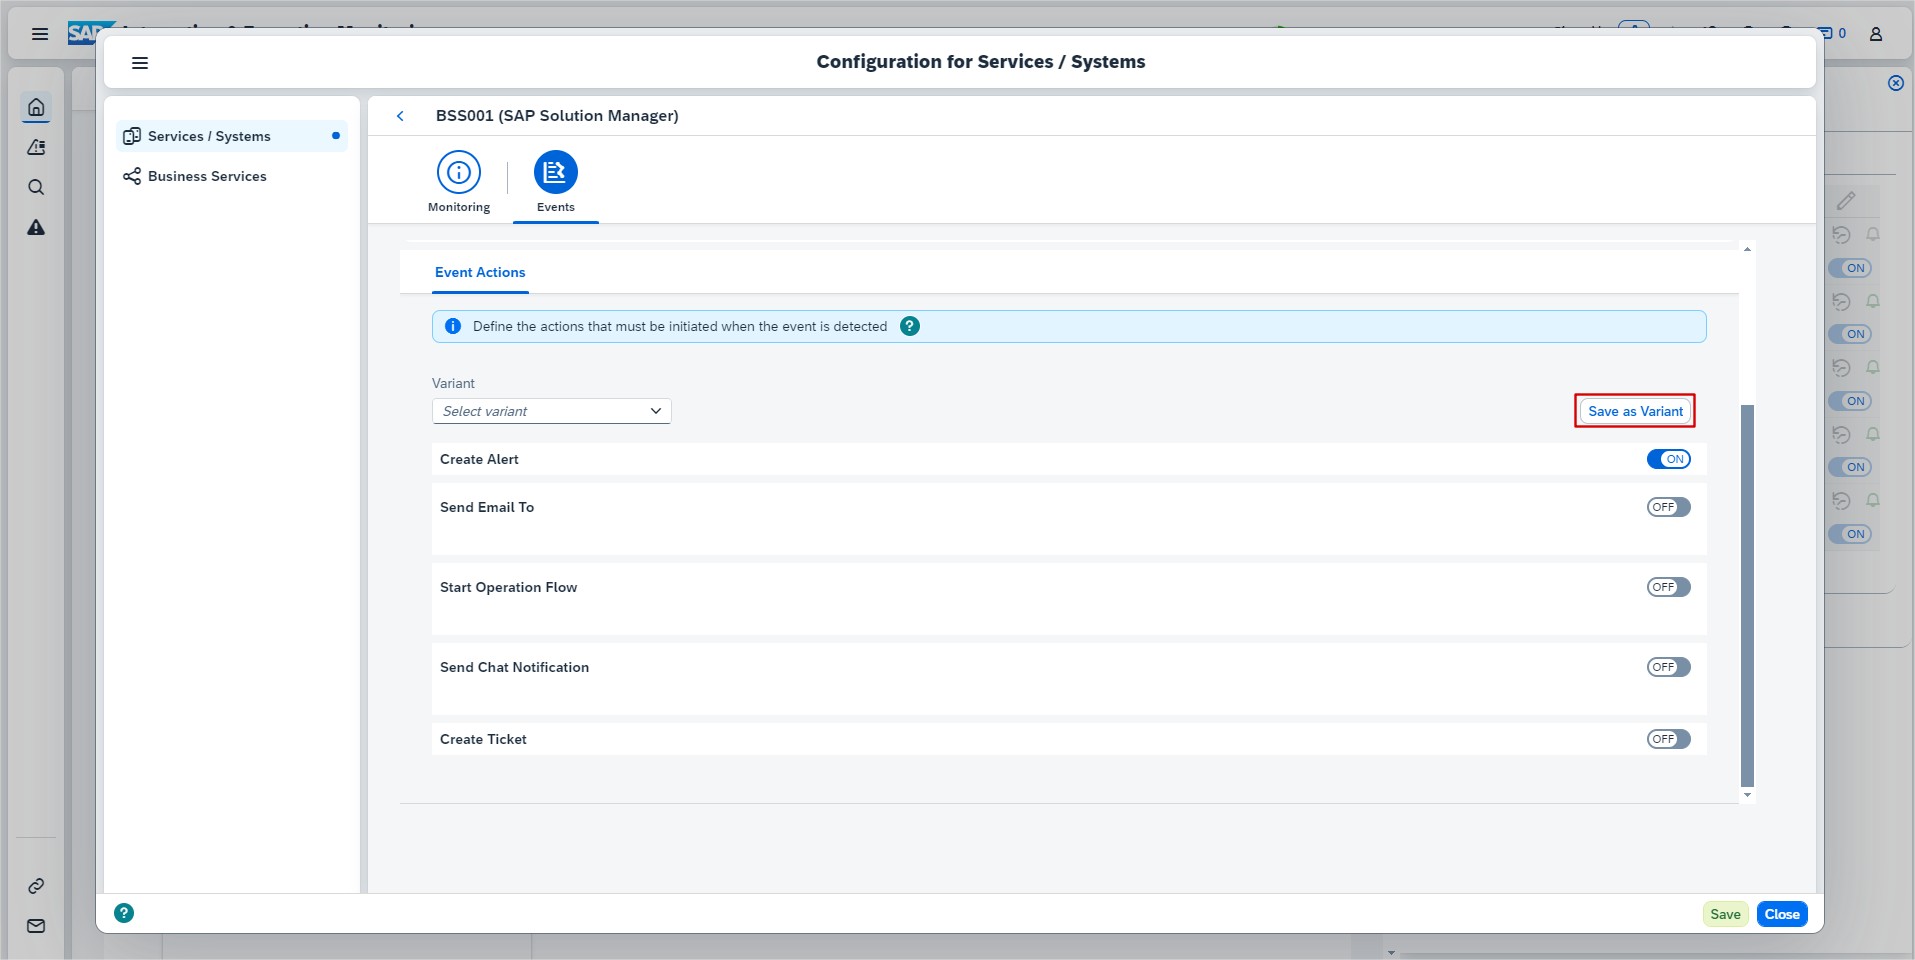Viewport: 1915px width, 960px height.
Task: Switch to the Event Actions tab
Action: (x=480, y=272)
